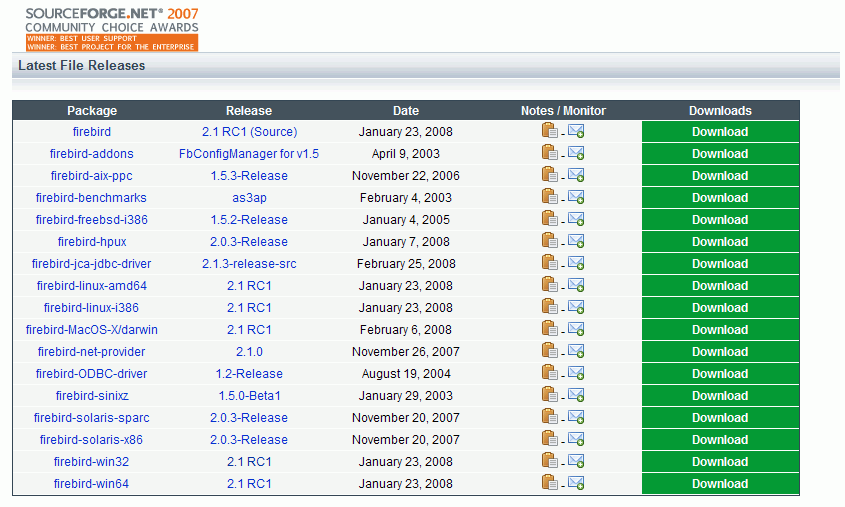Monitor the firebird-addons package via envelope icon
The height and width of the screenshot is (507, 845).
point(576,153)
